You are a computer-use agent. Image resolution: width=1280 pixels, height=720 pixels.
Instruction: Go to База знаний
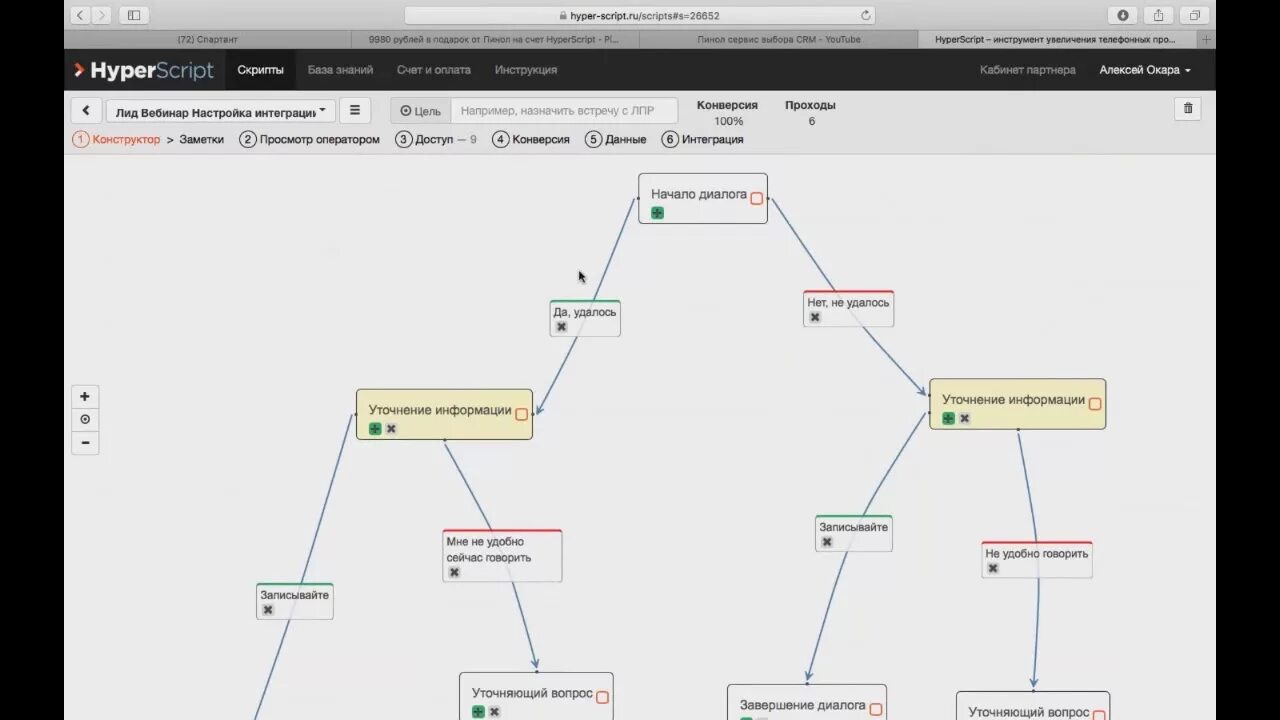click(x=340, y=70)
